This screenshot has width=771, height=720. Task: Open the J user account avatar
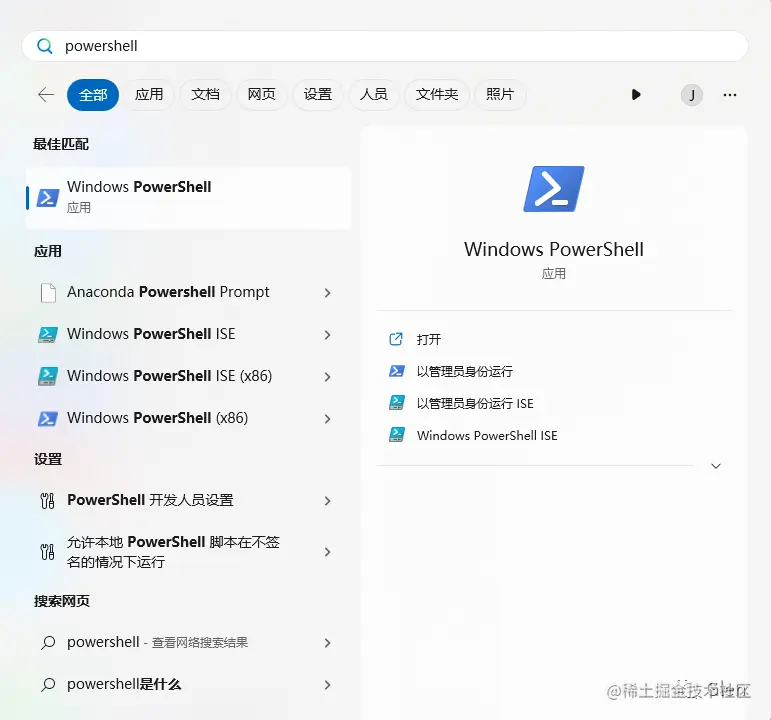pyautogui.click(x=691, y=94)
